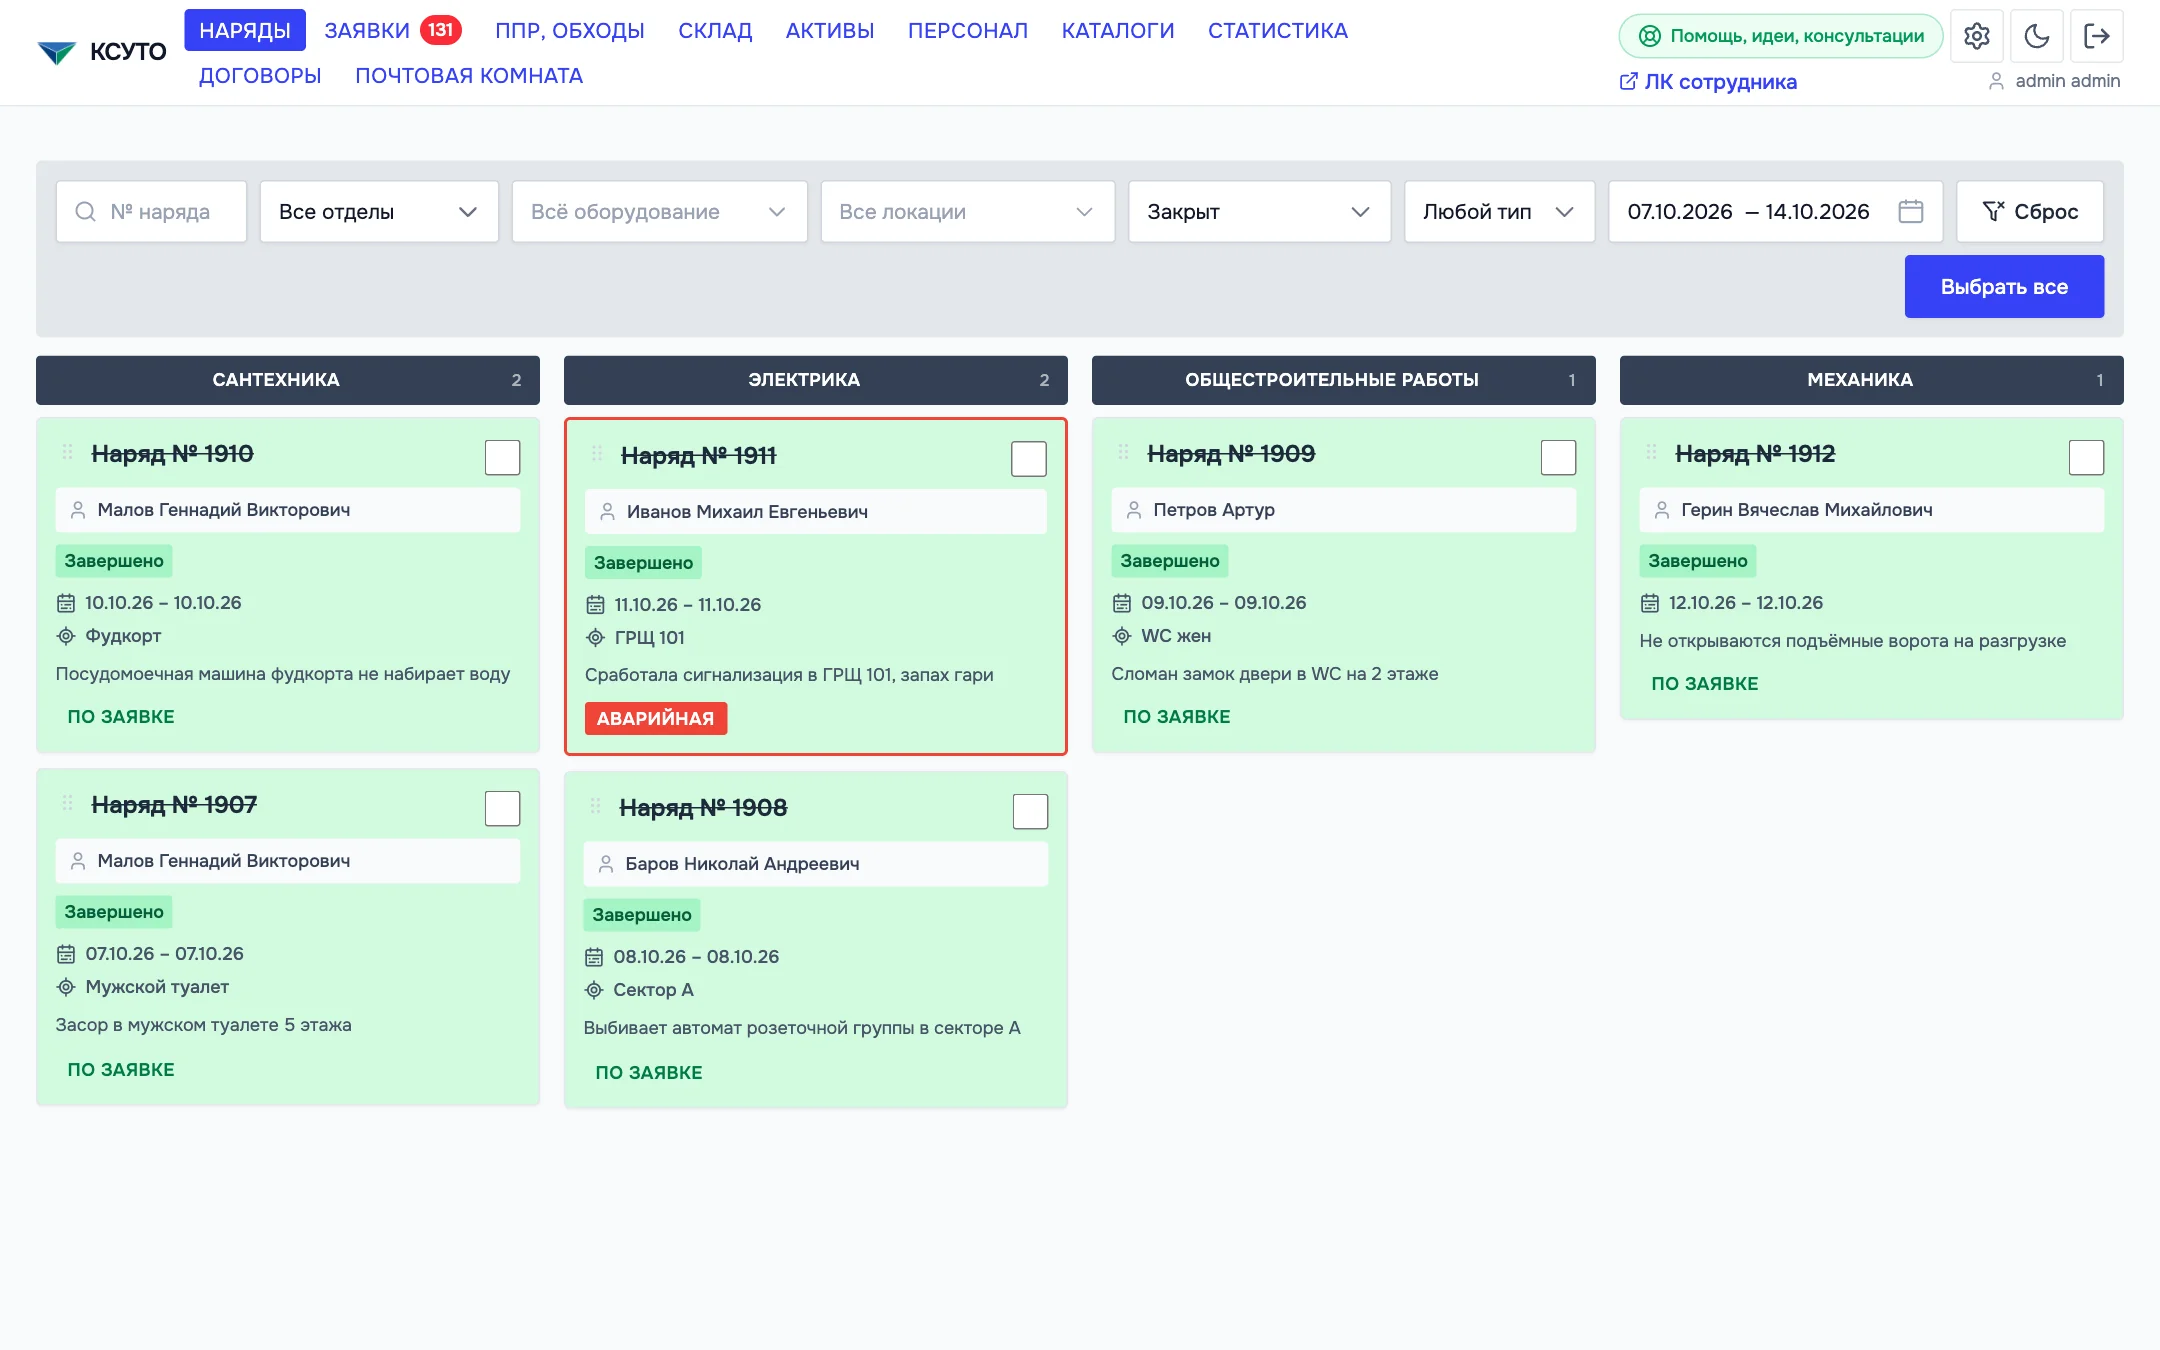This screenshot has width=2160, height=1350.
Task: Click user icon next to admin admin
Action: click(1996, 81)
